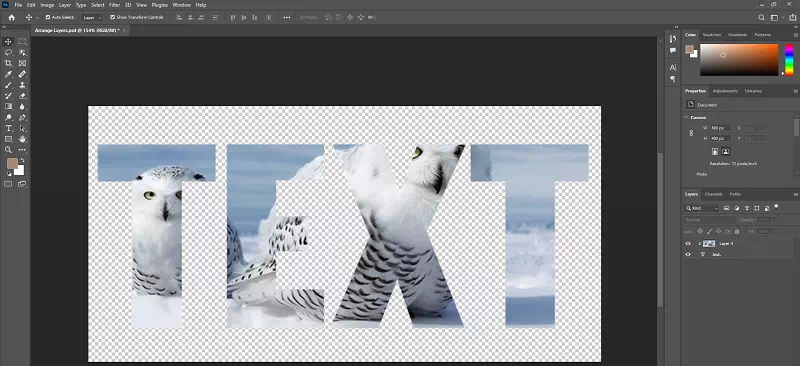This screenshot has height=366, width=800.
Task: Toggle the layer filtering on/off switch
Action: 777,207
